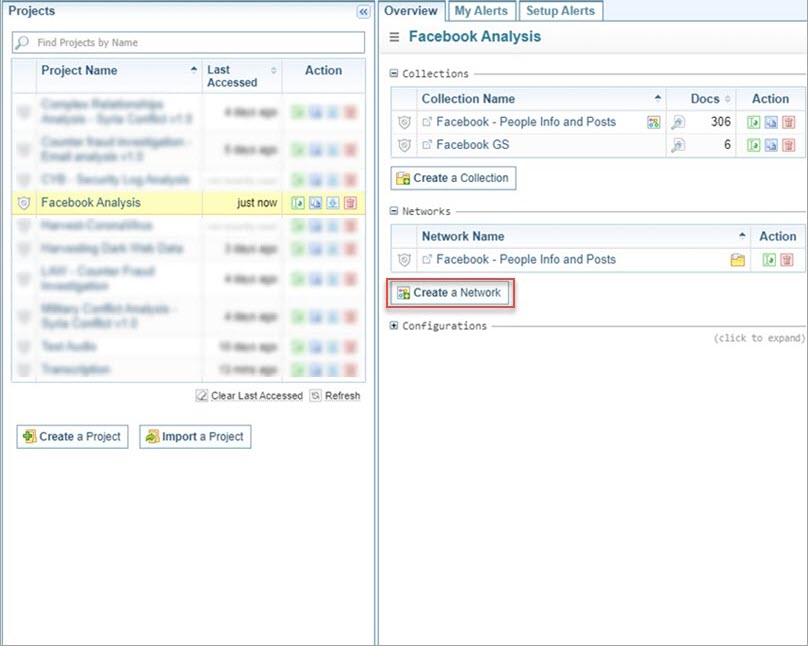Focus the Find Projects by Name field
Image resolution: width=808 pixels, height=646 pixels.
click(x=188, y=43)
